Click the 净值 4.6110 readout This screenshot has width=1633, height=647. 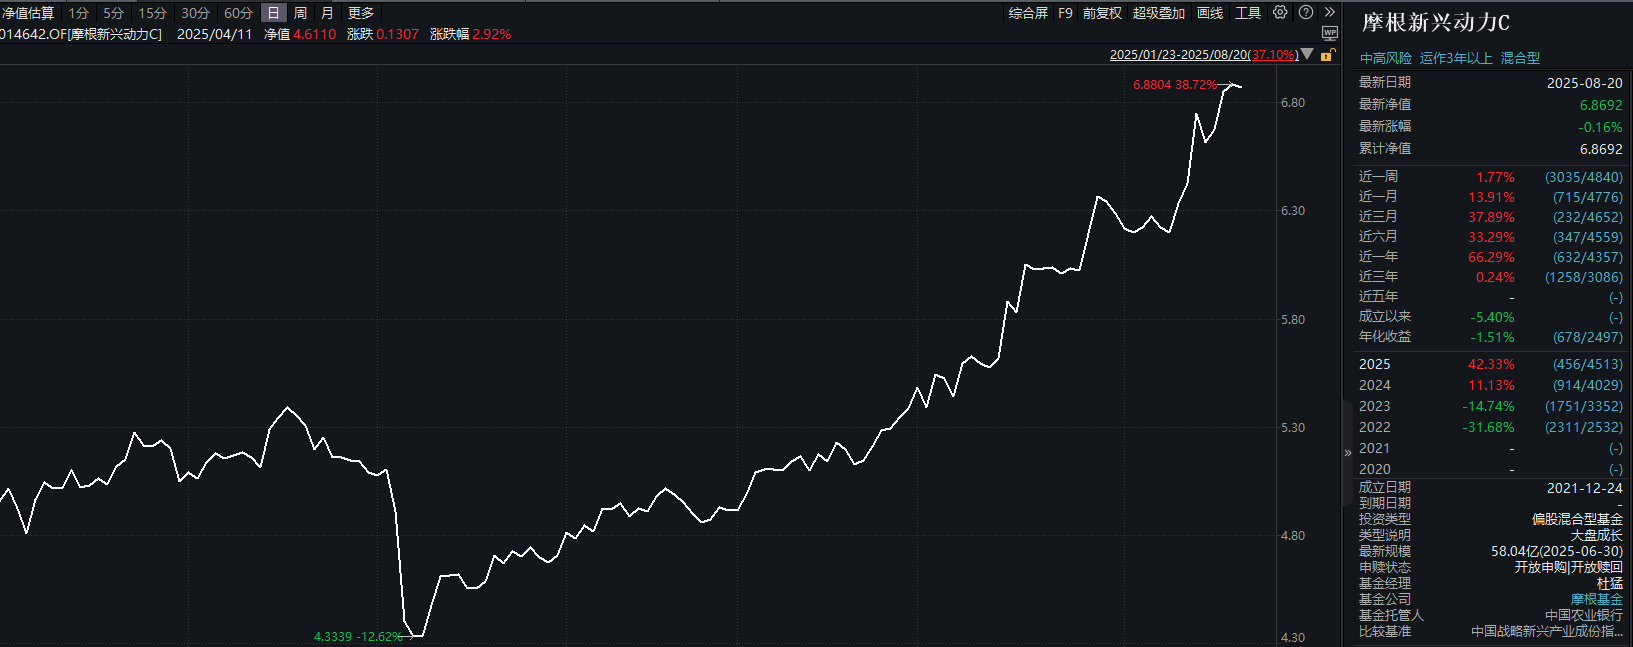coord(300,34)
